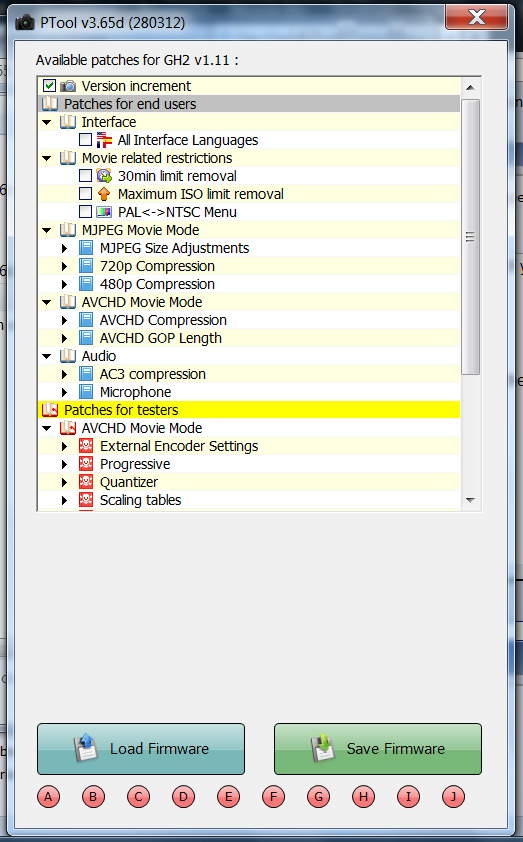Click the color bars icon for PAL<->NTSC Menu
Screen dimensions: 523x842
click(x=104, y=212)
